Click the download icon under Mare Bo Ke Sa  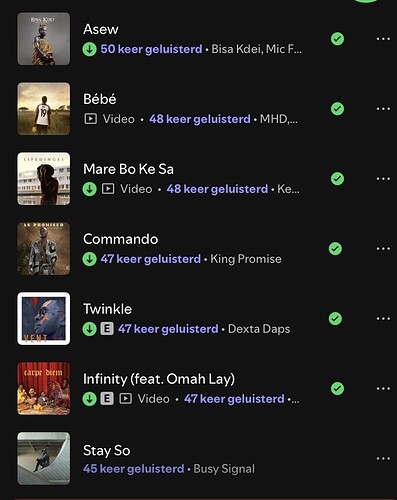(x=89, y=189)
